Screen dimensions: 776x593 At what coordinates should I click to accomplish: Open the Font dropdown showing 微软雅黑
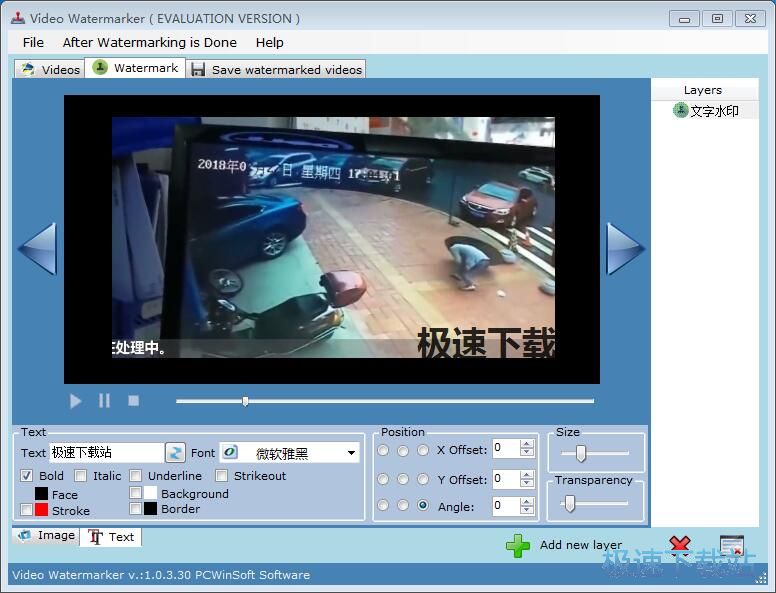[x=290, y=452]
